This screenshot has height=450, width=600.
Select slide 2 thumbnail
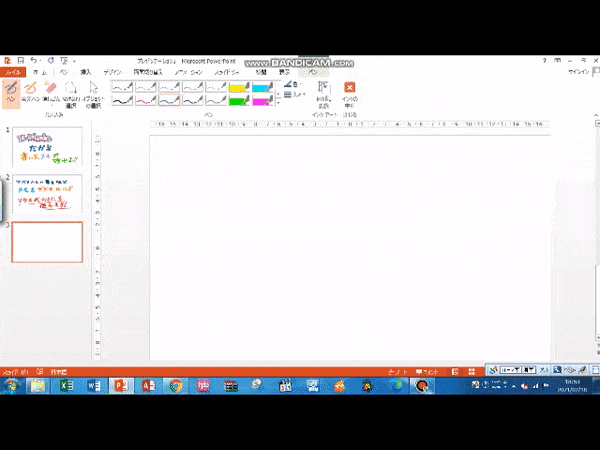47,194
